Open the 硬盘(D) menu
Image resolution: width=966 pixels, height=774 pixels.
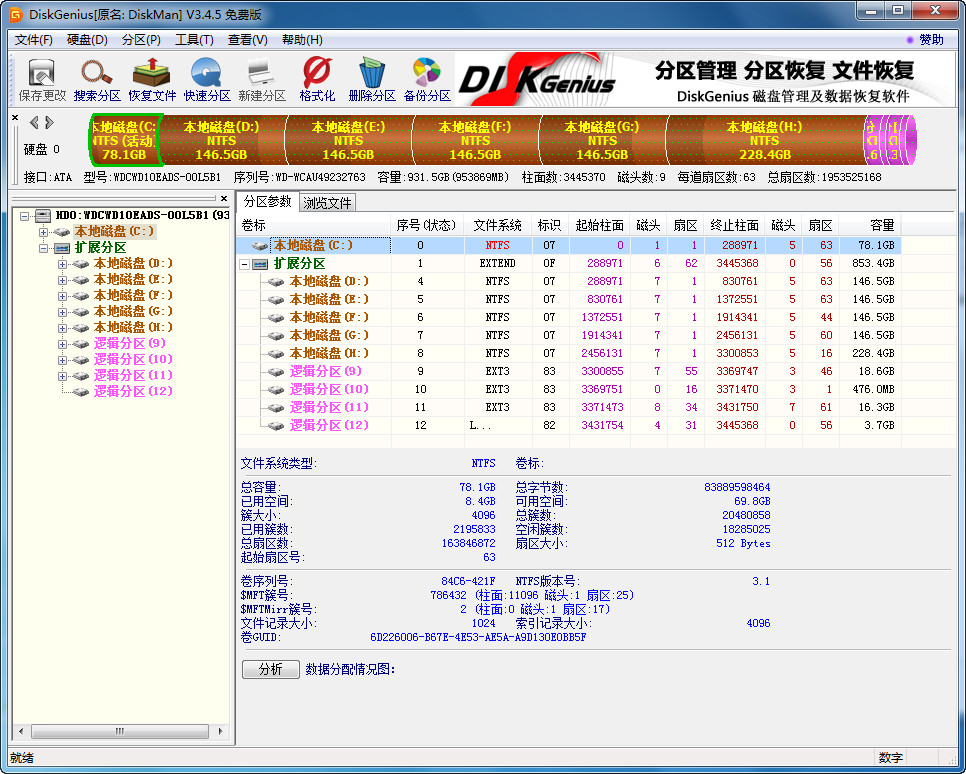click(87, 40)
